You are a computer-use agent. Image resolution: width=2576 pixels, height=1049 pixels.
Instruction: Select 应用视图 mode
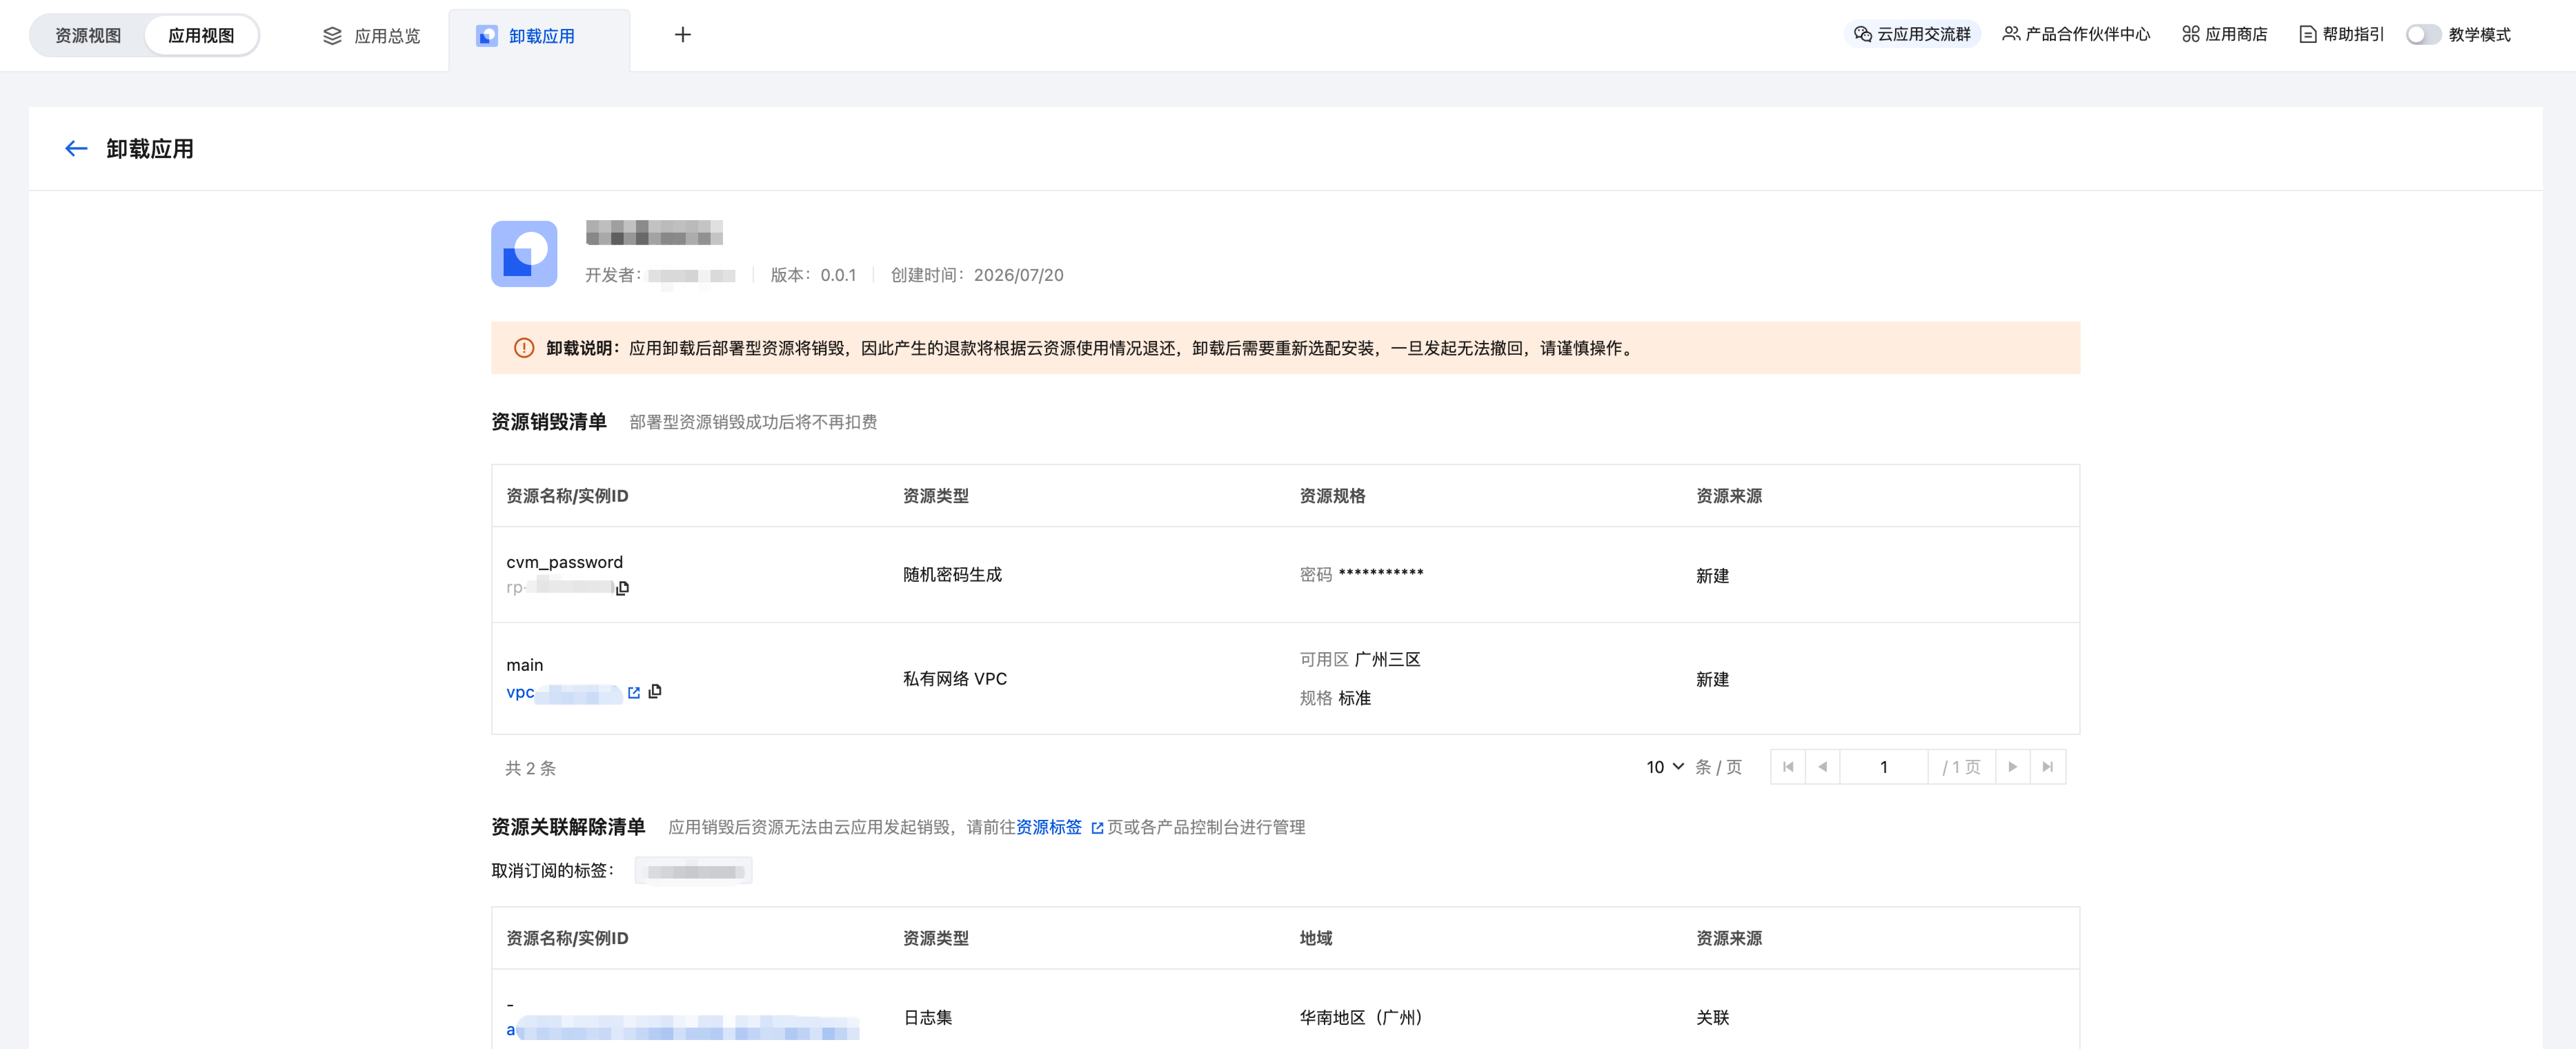coord(201,36)
